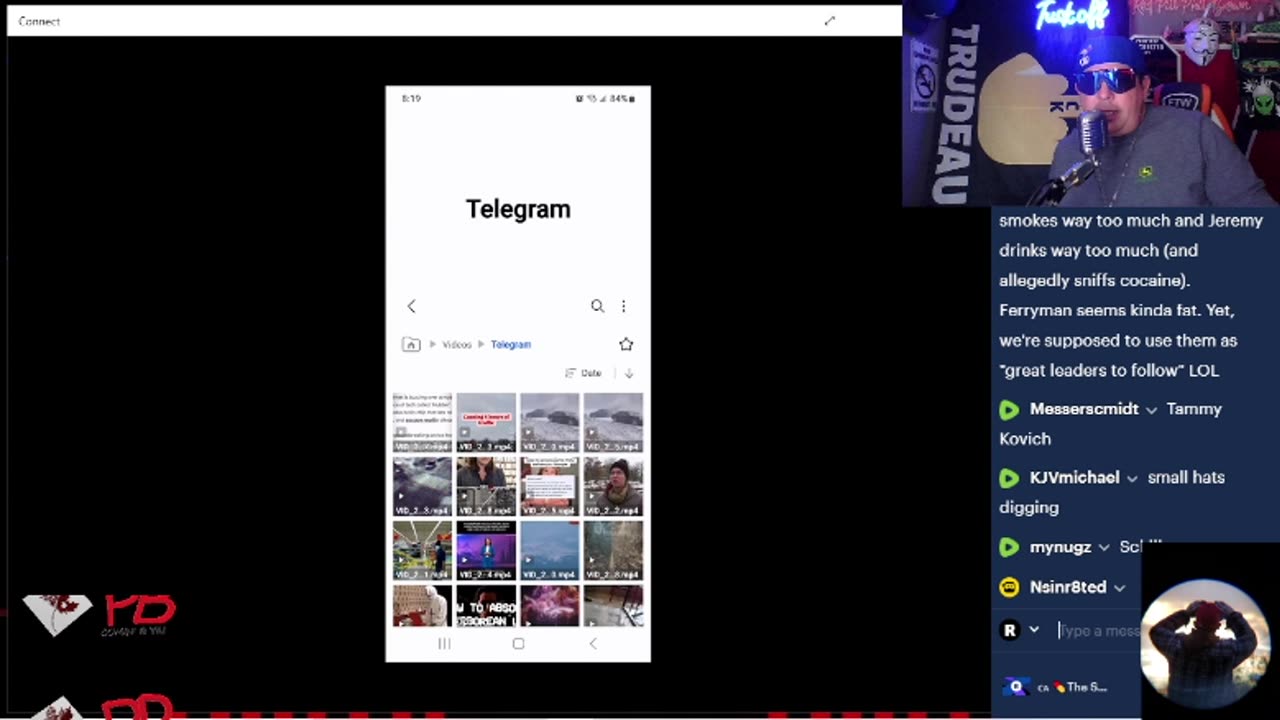Screen dimensions: 1280x720
Task: Click mynugz's green Rumble badge
Action: [x=1009, y=547]
